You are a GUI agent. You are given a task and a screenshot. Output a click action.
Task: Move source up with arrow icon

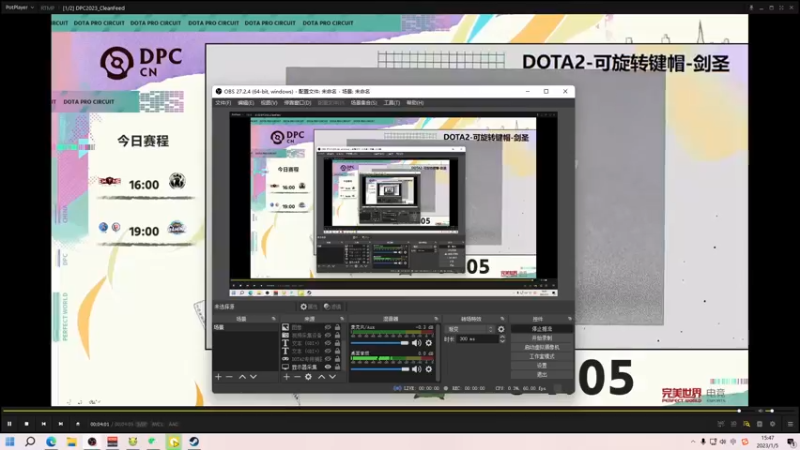coord(321,377)
